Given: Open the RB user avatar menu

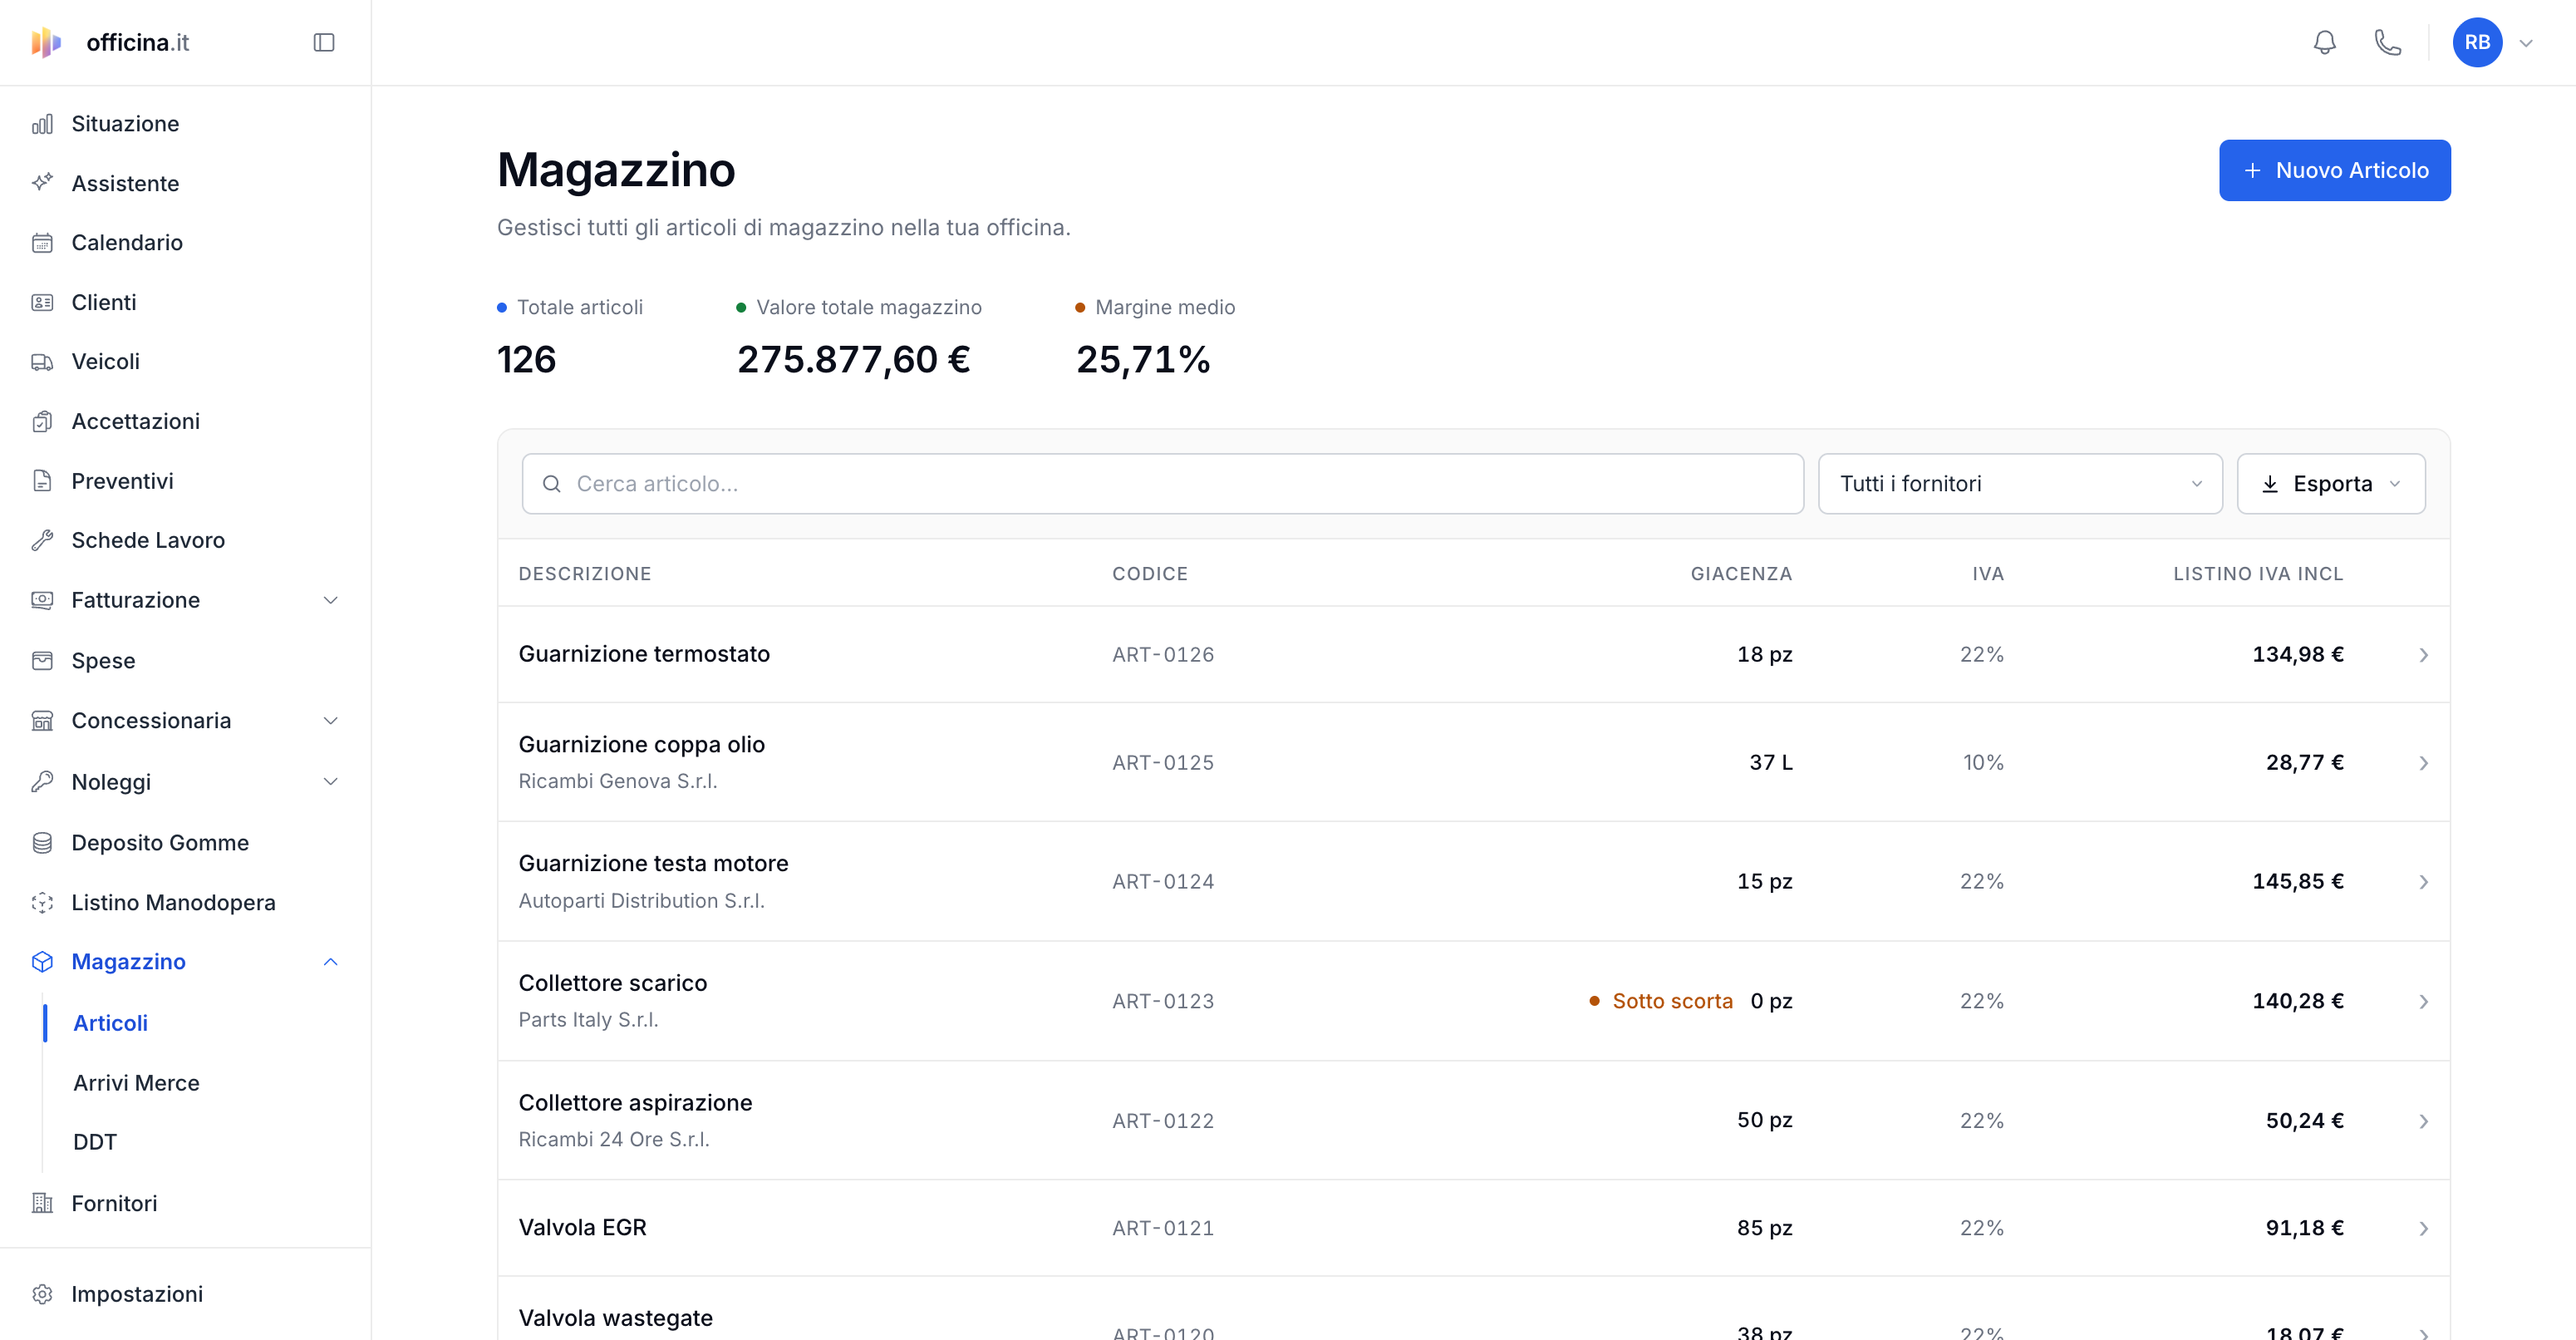Looking at the screenshot, I should (2477, 42).
